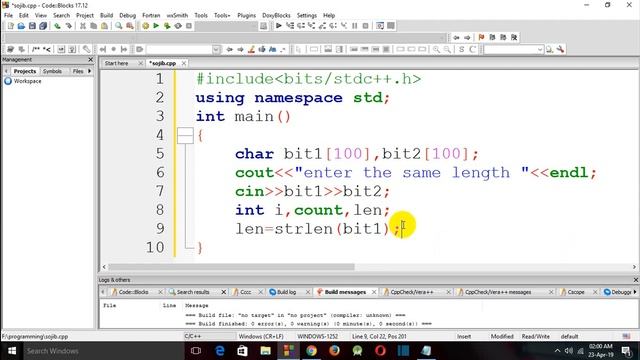Click the WINDOWS-1252 encoding status entry
The image size is (640, 360).
tap(318, 336)
